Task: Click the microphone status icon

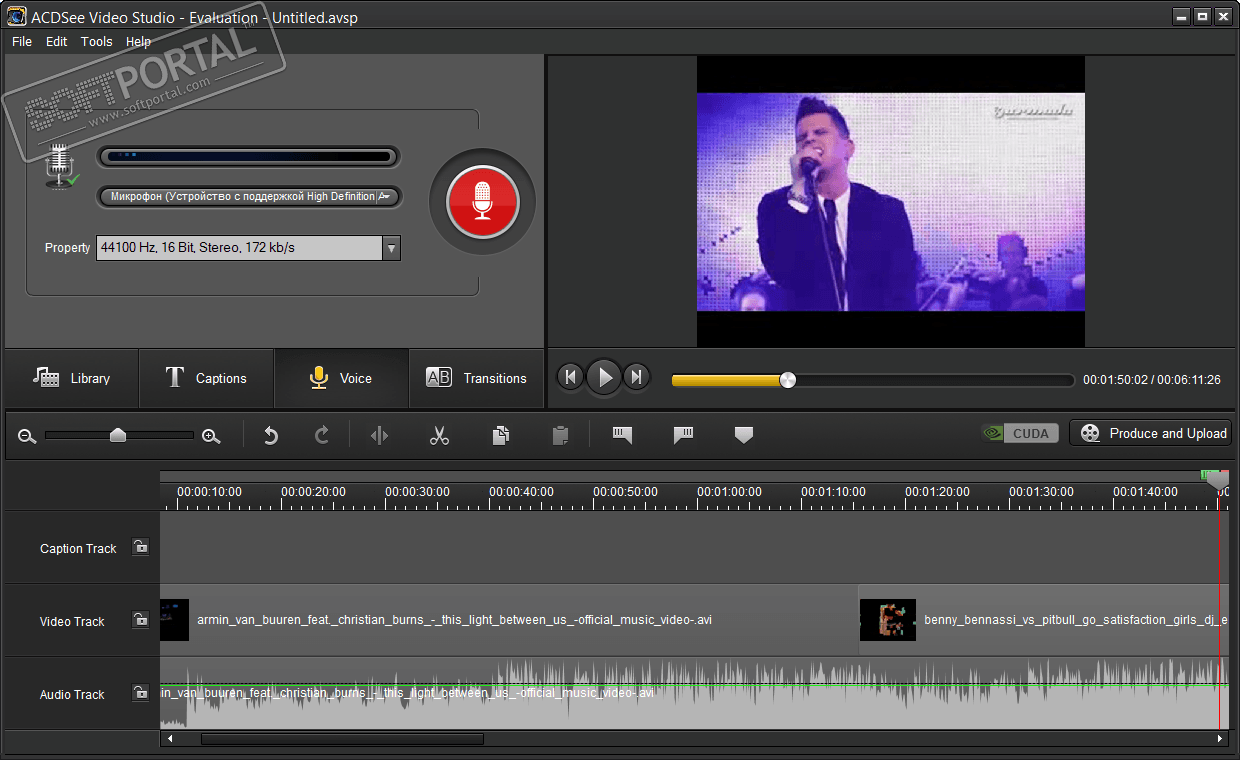Action: tap(62, 165)
